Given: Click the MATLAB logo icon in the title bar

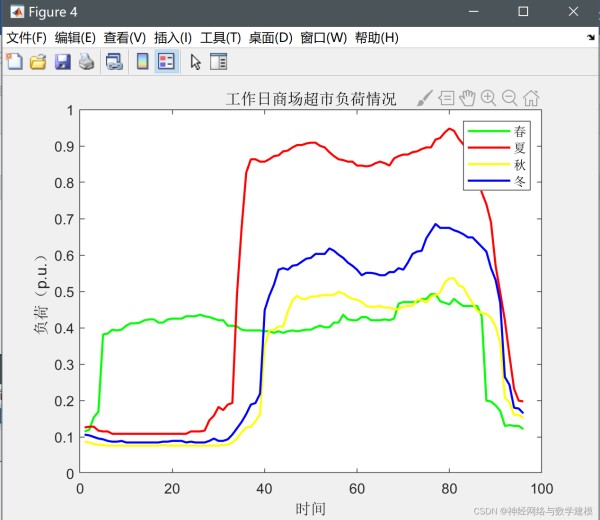Looking at the screenshot, I should point(17,12).
